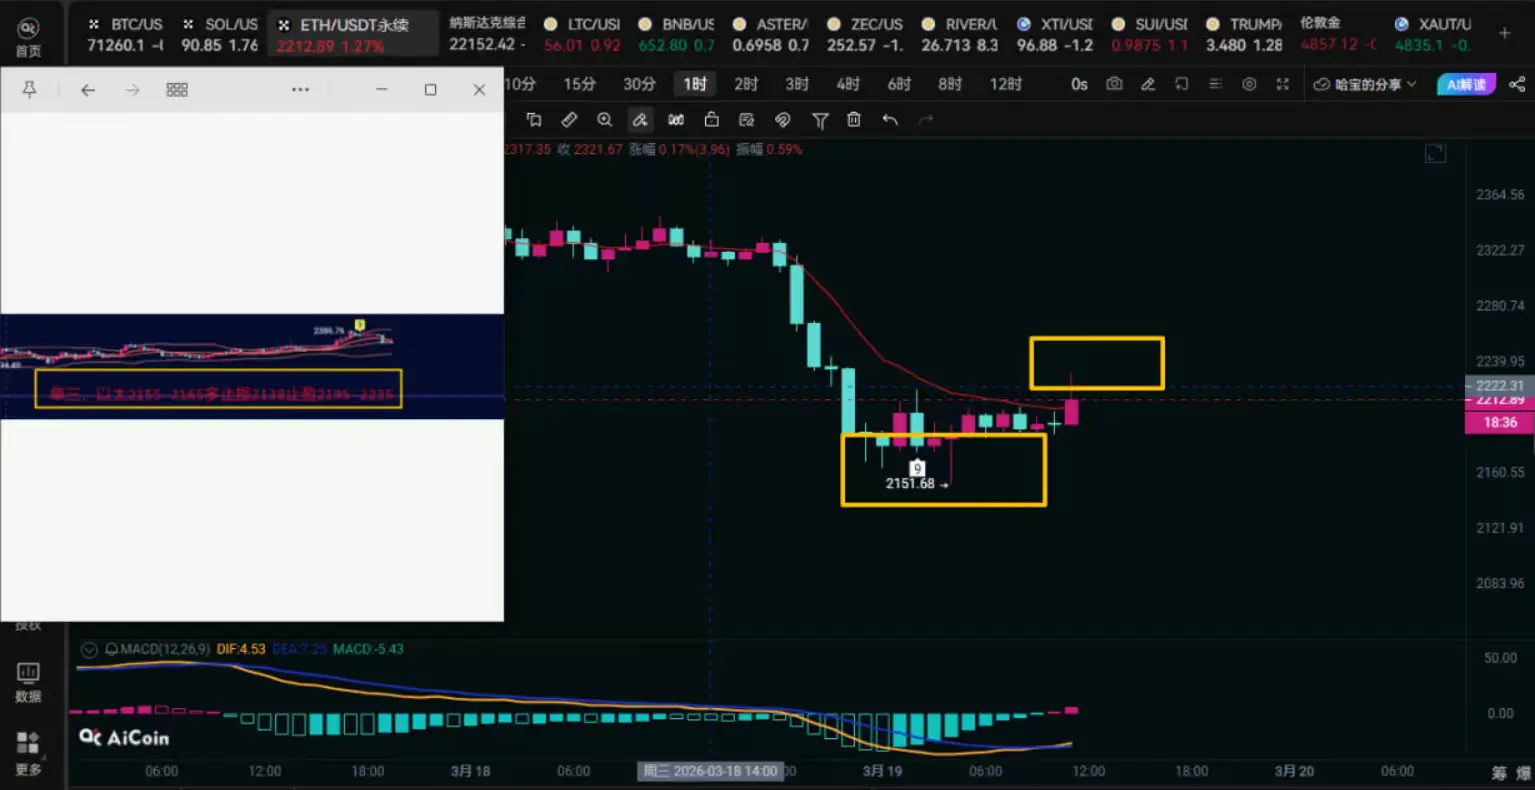Open the XTI/USD ticker tab
The image size is (1535, 790).
(x=1055, y=34)
